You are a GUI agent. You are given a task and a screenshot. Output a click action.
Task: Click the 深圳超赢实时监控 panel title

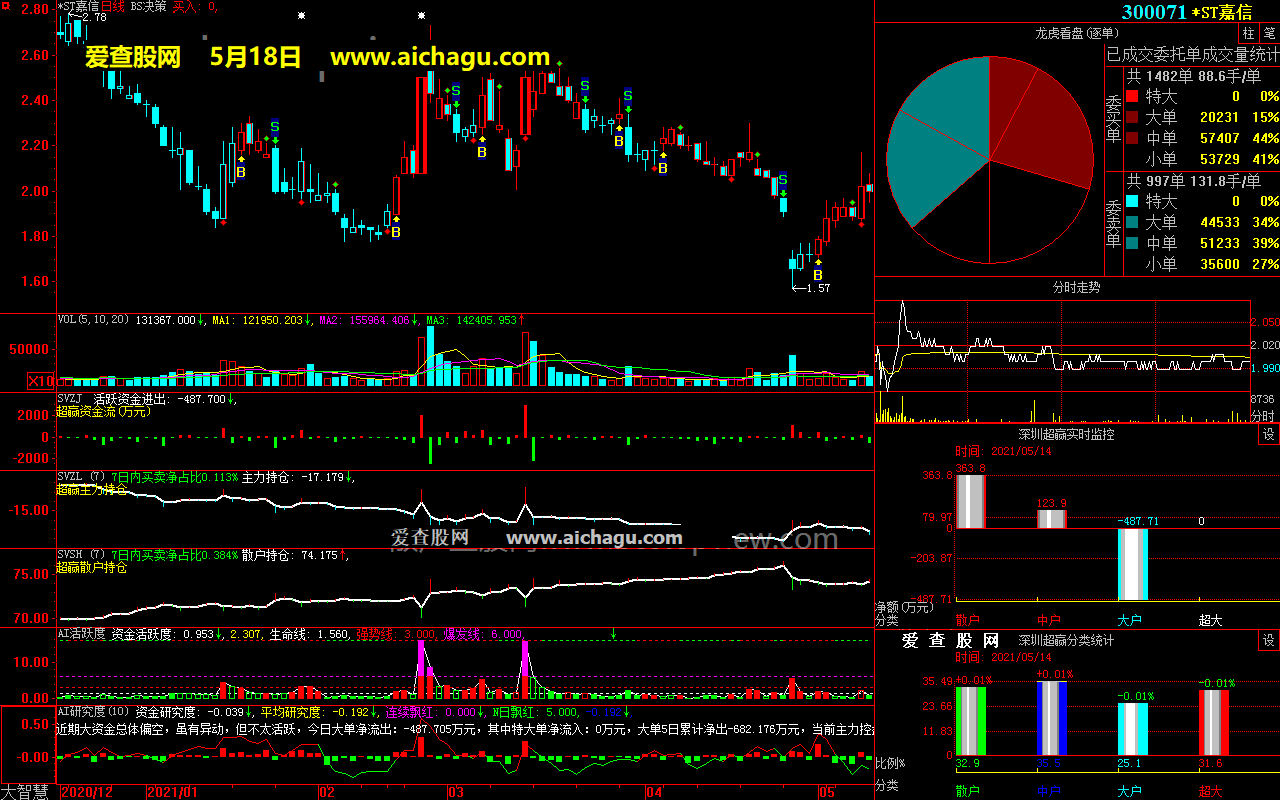pyautogui.click(x=1066, y=434)
